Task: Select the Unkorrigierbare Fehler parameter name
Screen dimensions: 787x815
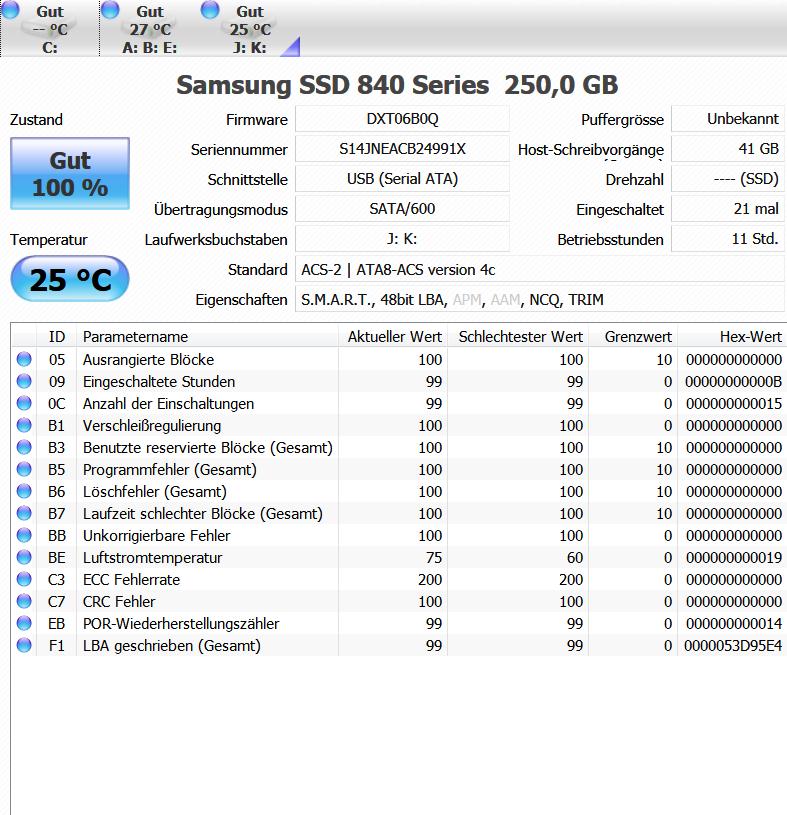Action: pyautogui.click(x=156, y=536)
